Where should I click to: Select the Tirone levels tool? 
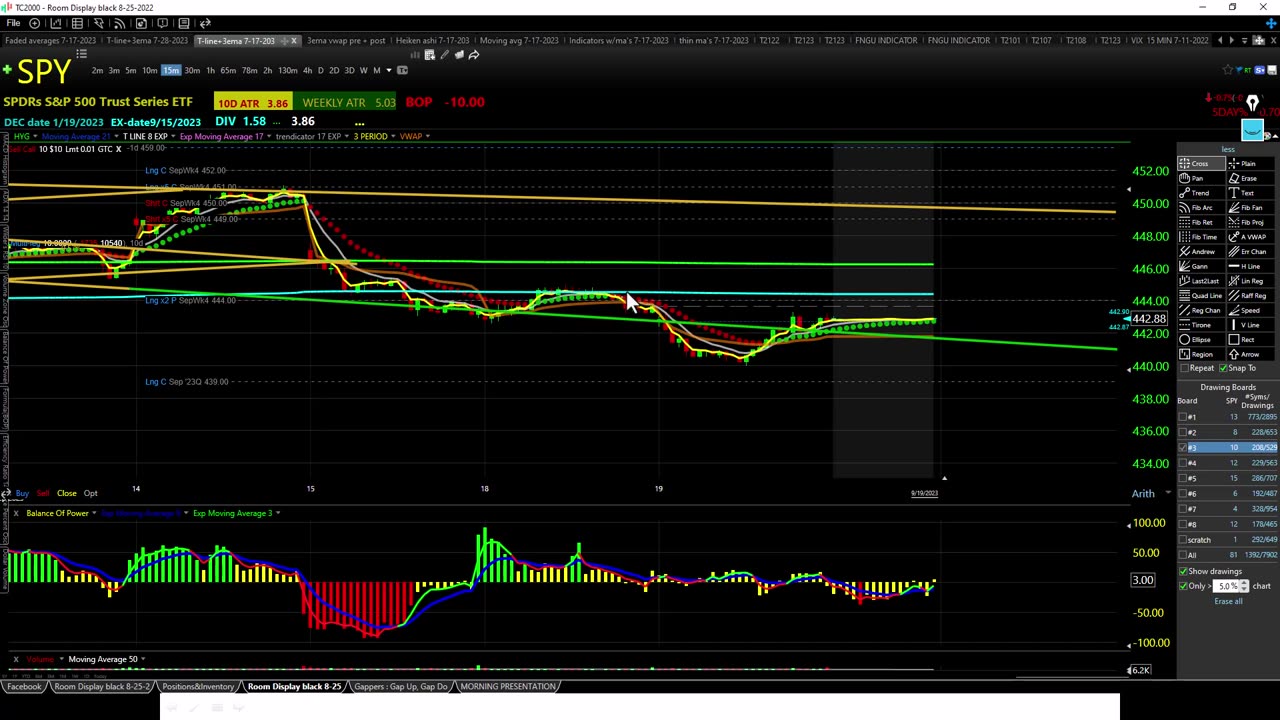point(1201,325)
